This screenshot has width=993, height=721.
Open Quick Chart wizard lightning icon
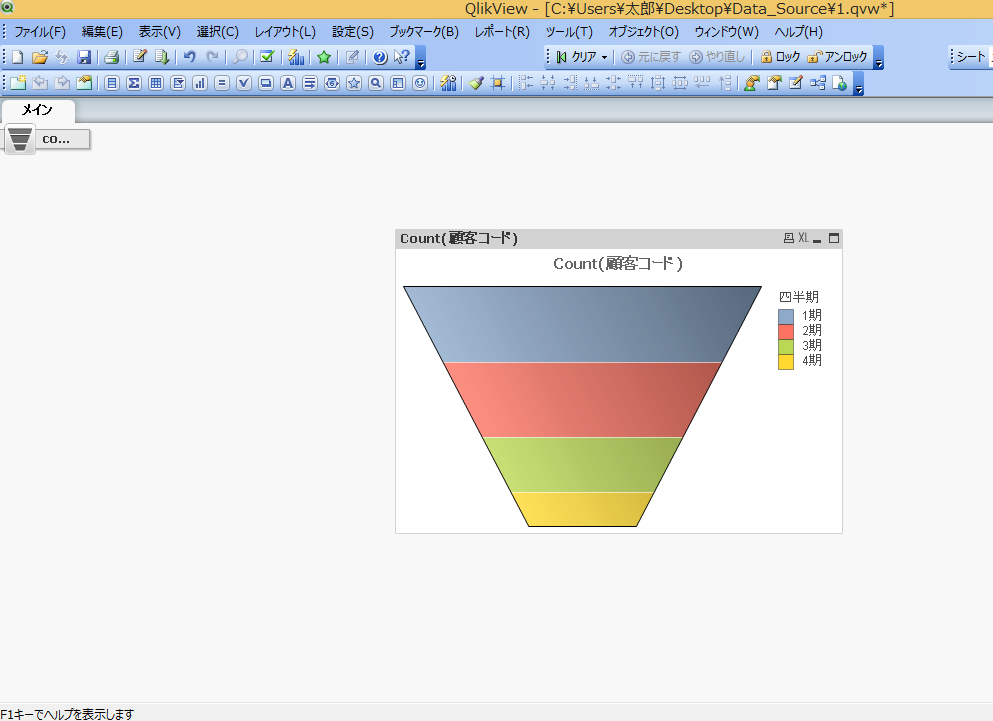click(x=296, y=57)
